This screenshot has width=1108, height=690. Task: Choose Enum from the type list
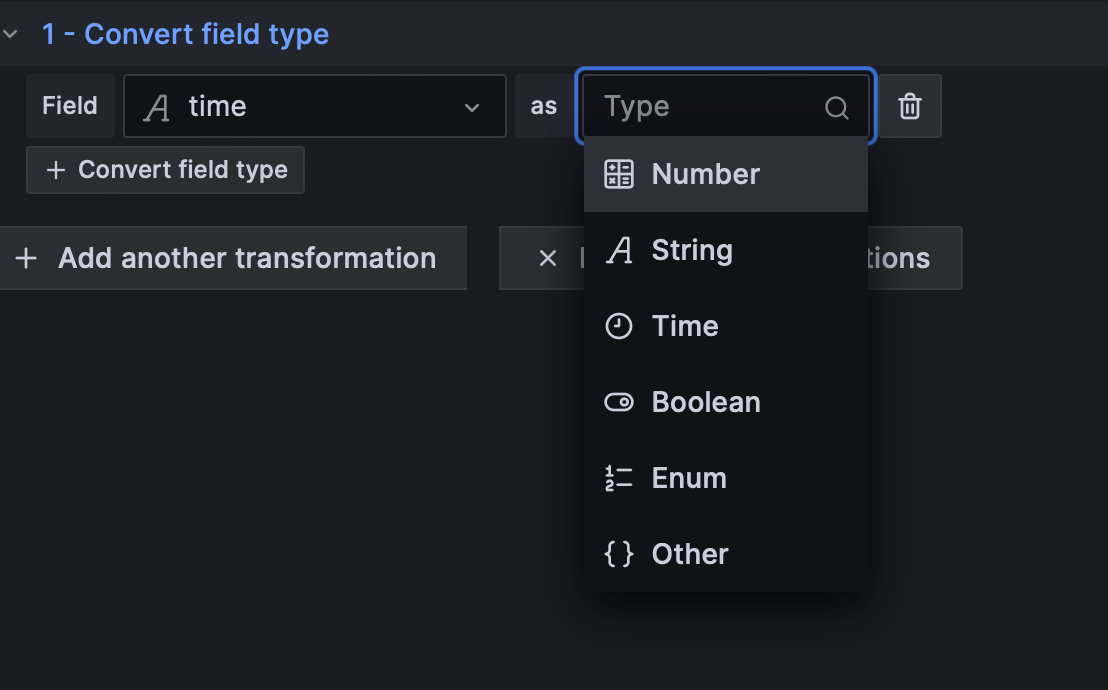pos(689,478)
